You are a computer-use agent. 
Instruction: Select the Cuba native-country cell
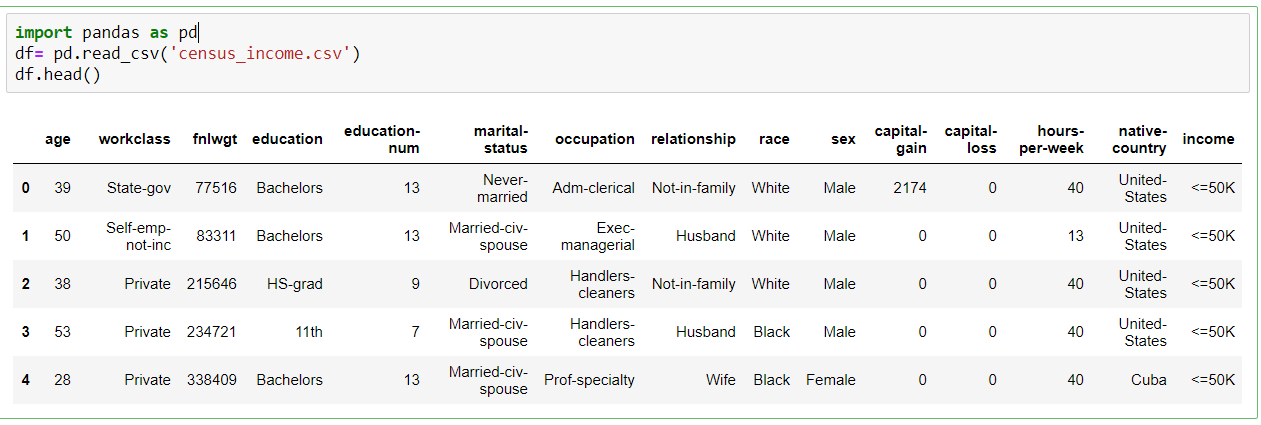pos(1150,380)
